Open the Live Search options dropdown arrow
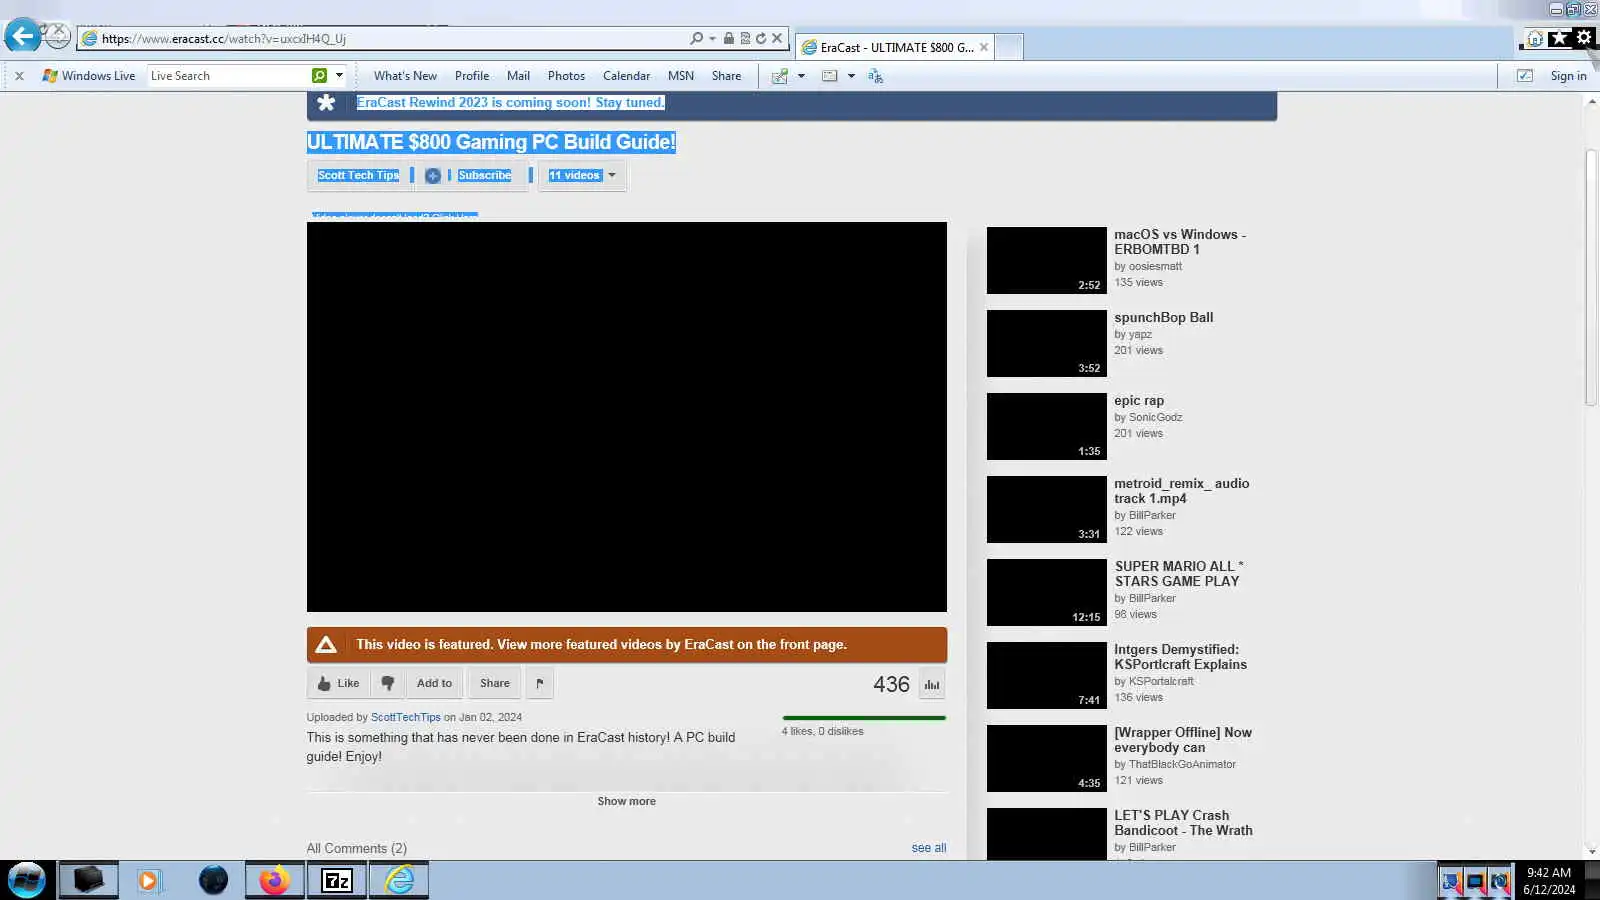 (x=340, y=76)
